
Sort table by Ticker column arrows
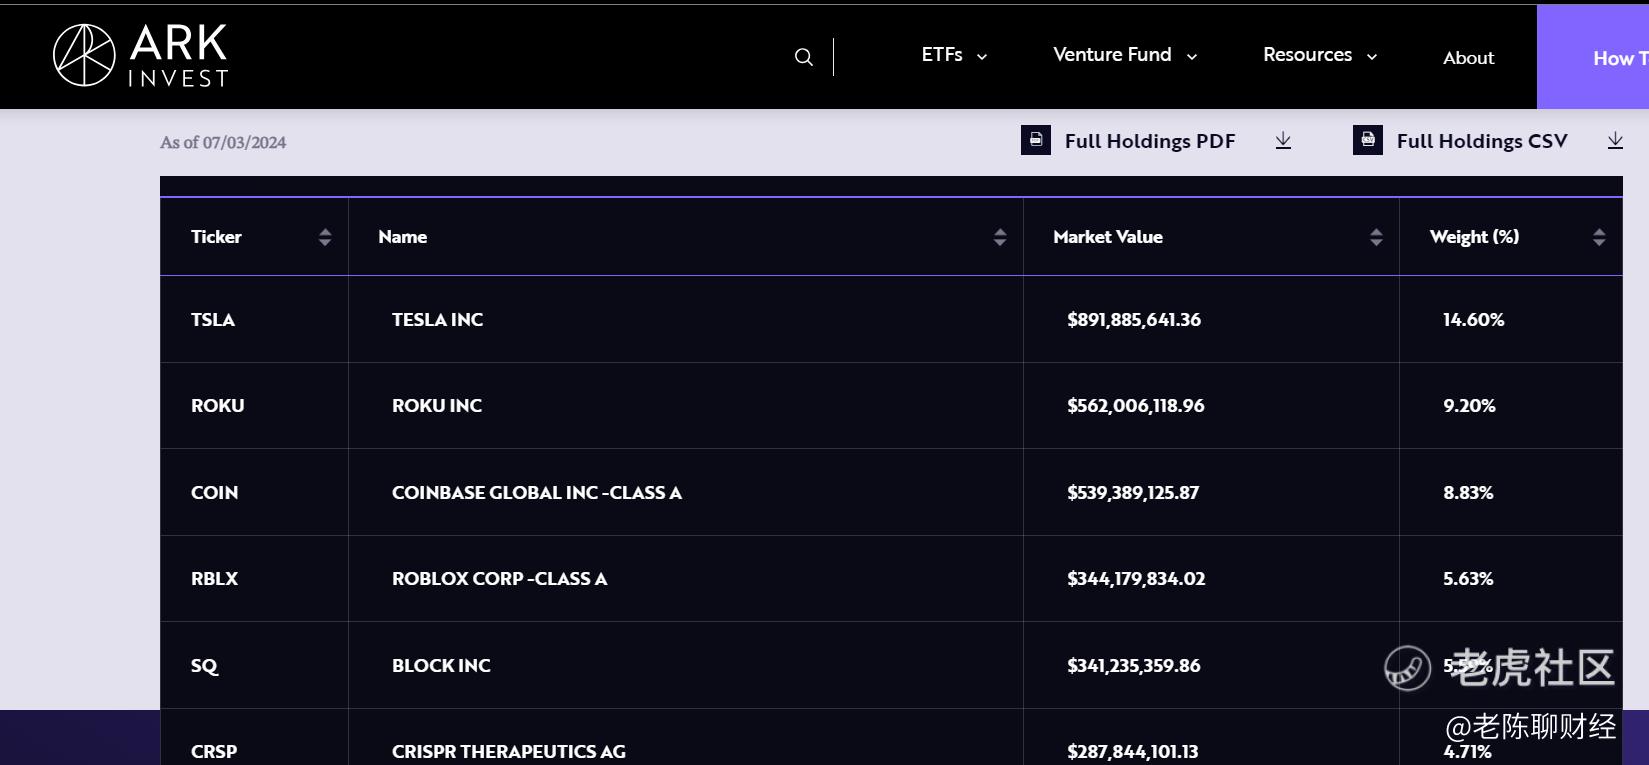tap(325, 237)
